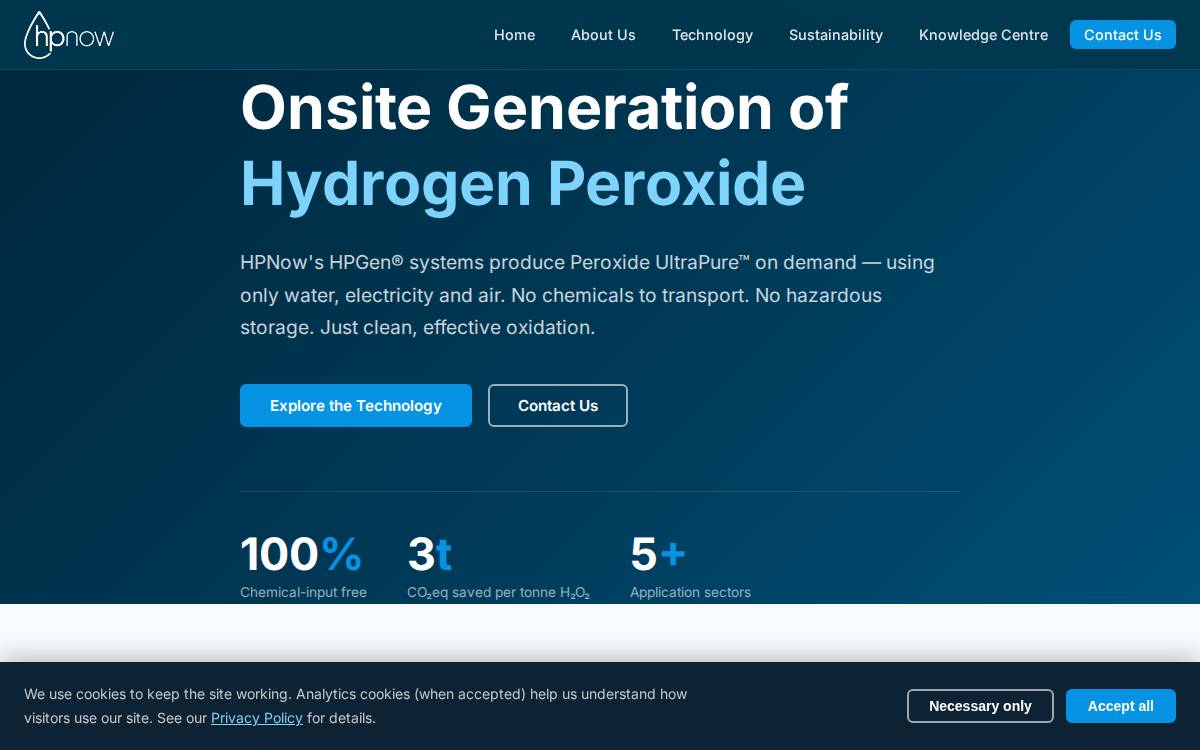Click the CO₂eq saved per tonne label
This screenshot has width=1200, height=750.
point(498,592)
